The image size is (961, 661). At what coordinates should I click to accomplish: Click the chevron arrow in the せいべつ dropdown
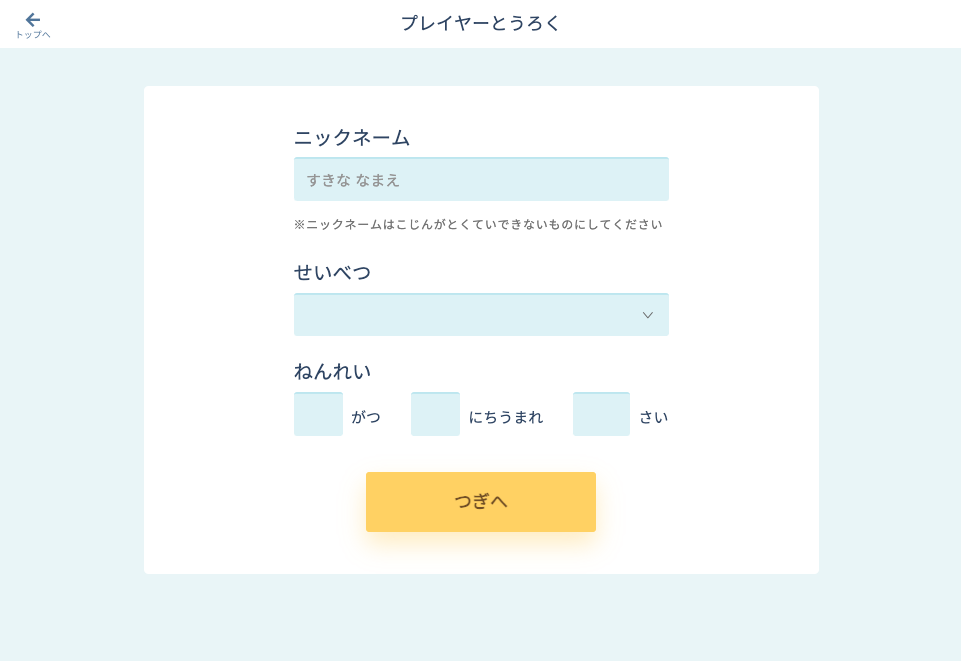[x=647, y=315]
